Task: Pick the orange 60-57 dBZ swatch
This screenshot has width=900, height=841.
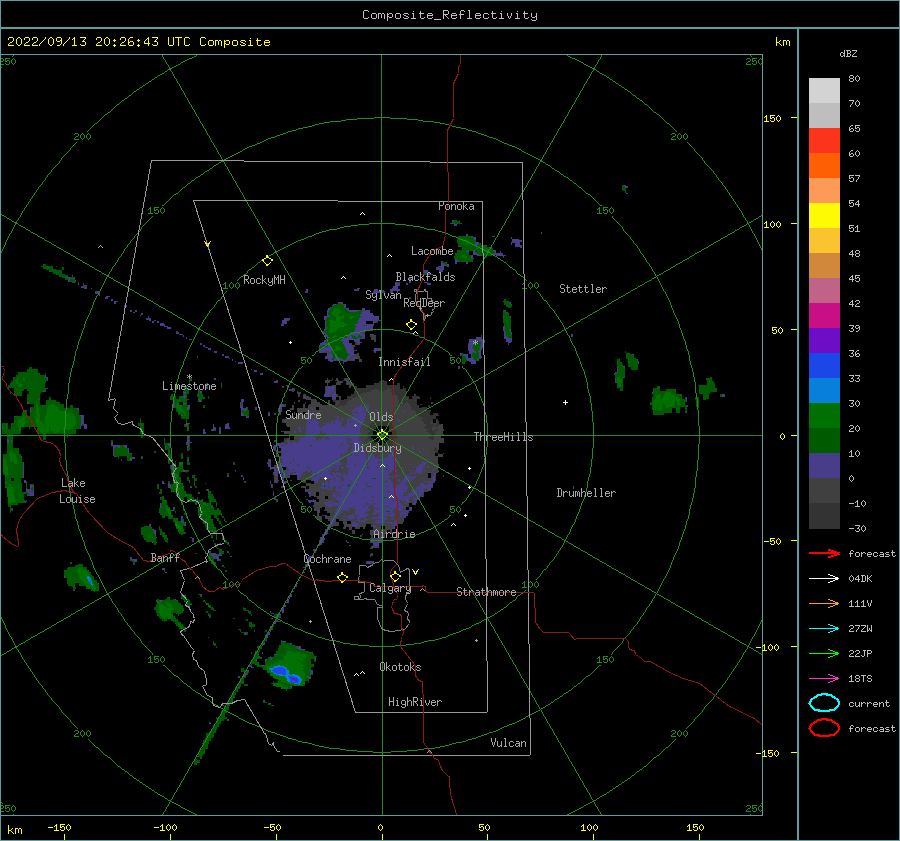Action: click(824, 166)
